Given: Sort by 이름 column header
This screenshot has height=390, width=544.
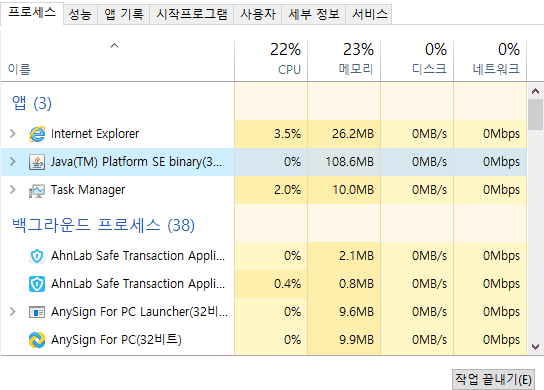Looking at the screenshot, I should (x=117, y=60).
